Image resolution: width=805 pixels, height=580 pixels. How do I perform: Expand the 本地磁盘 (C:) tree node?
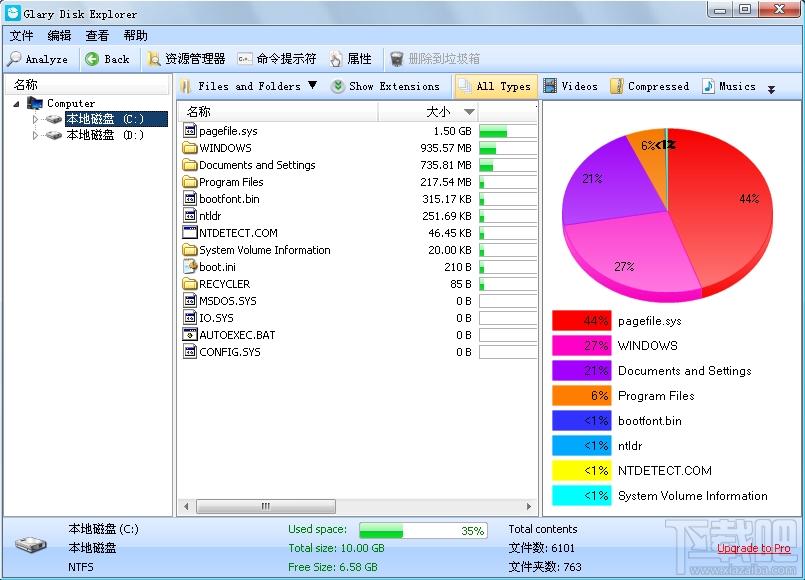tap(35, 119)
